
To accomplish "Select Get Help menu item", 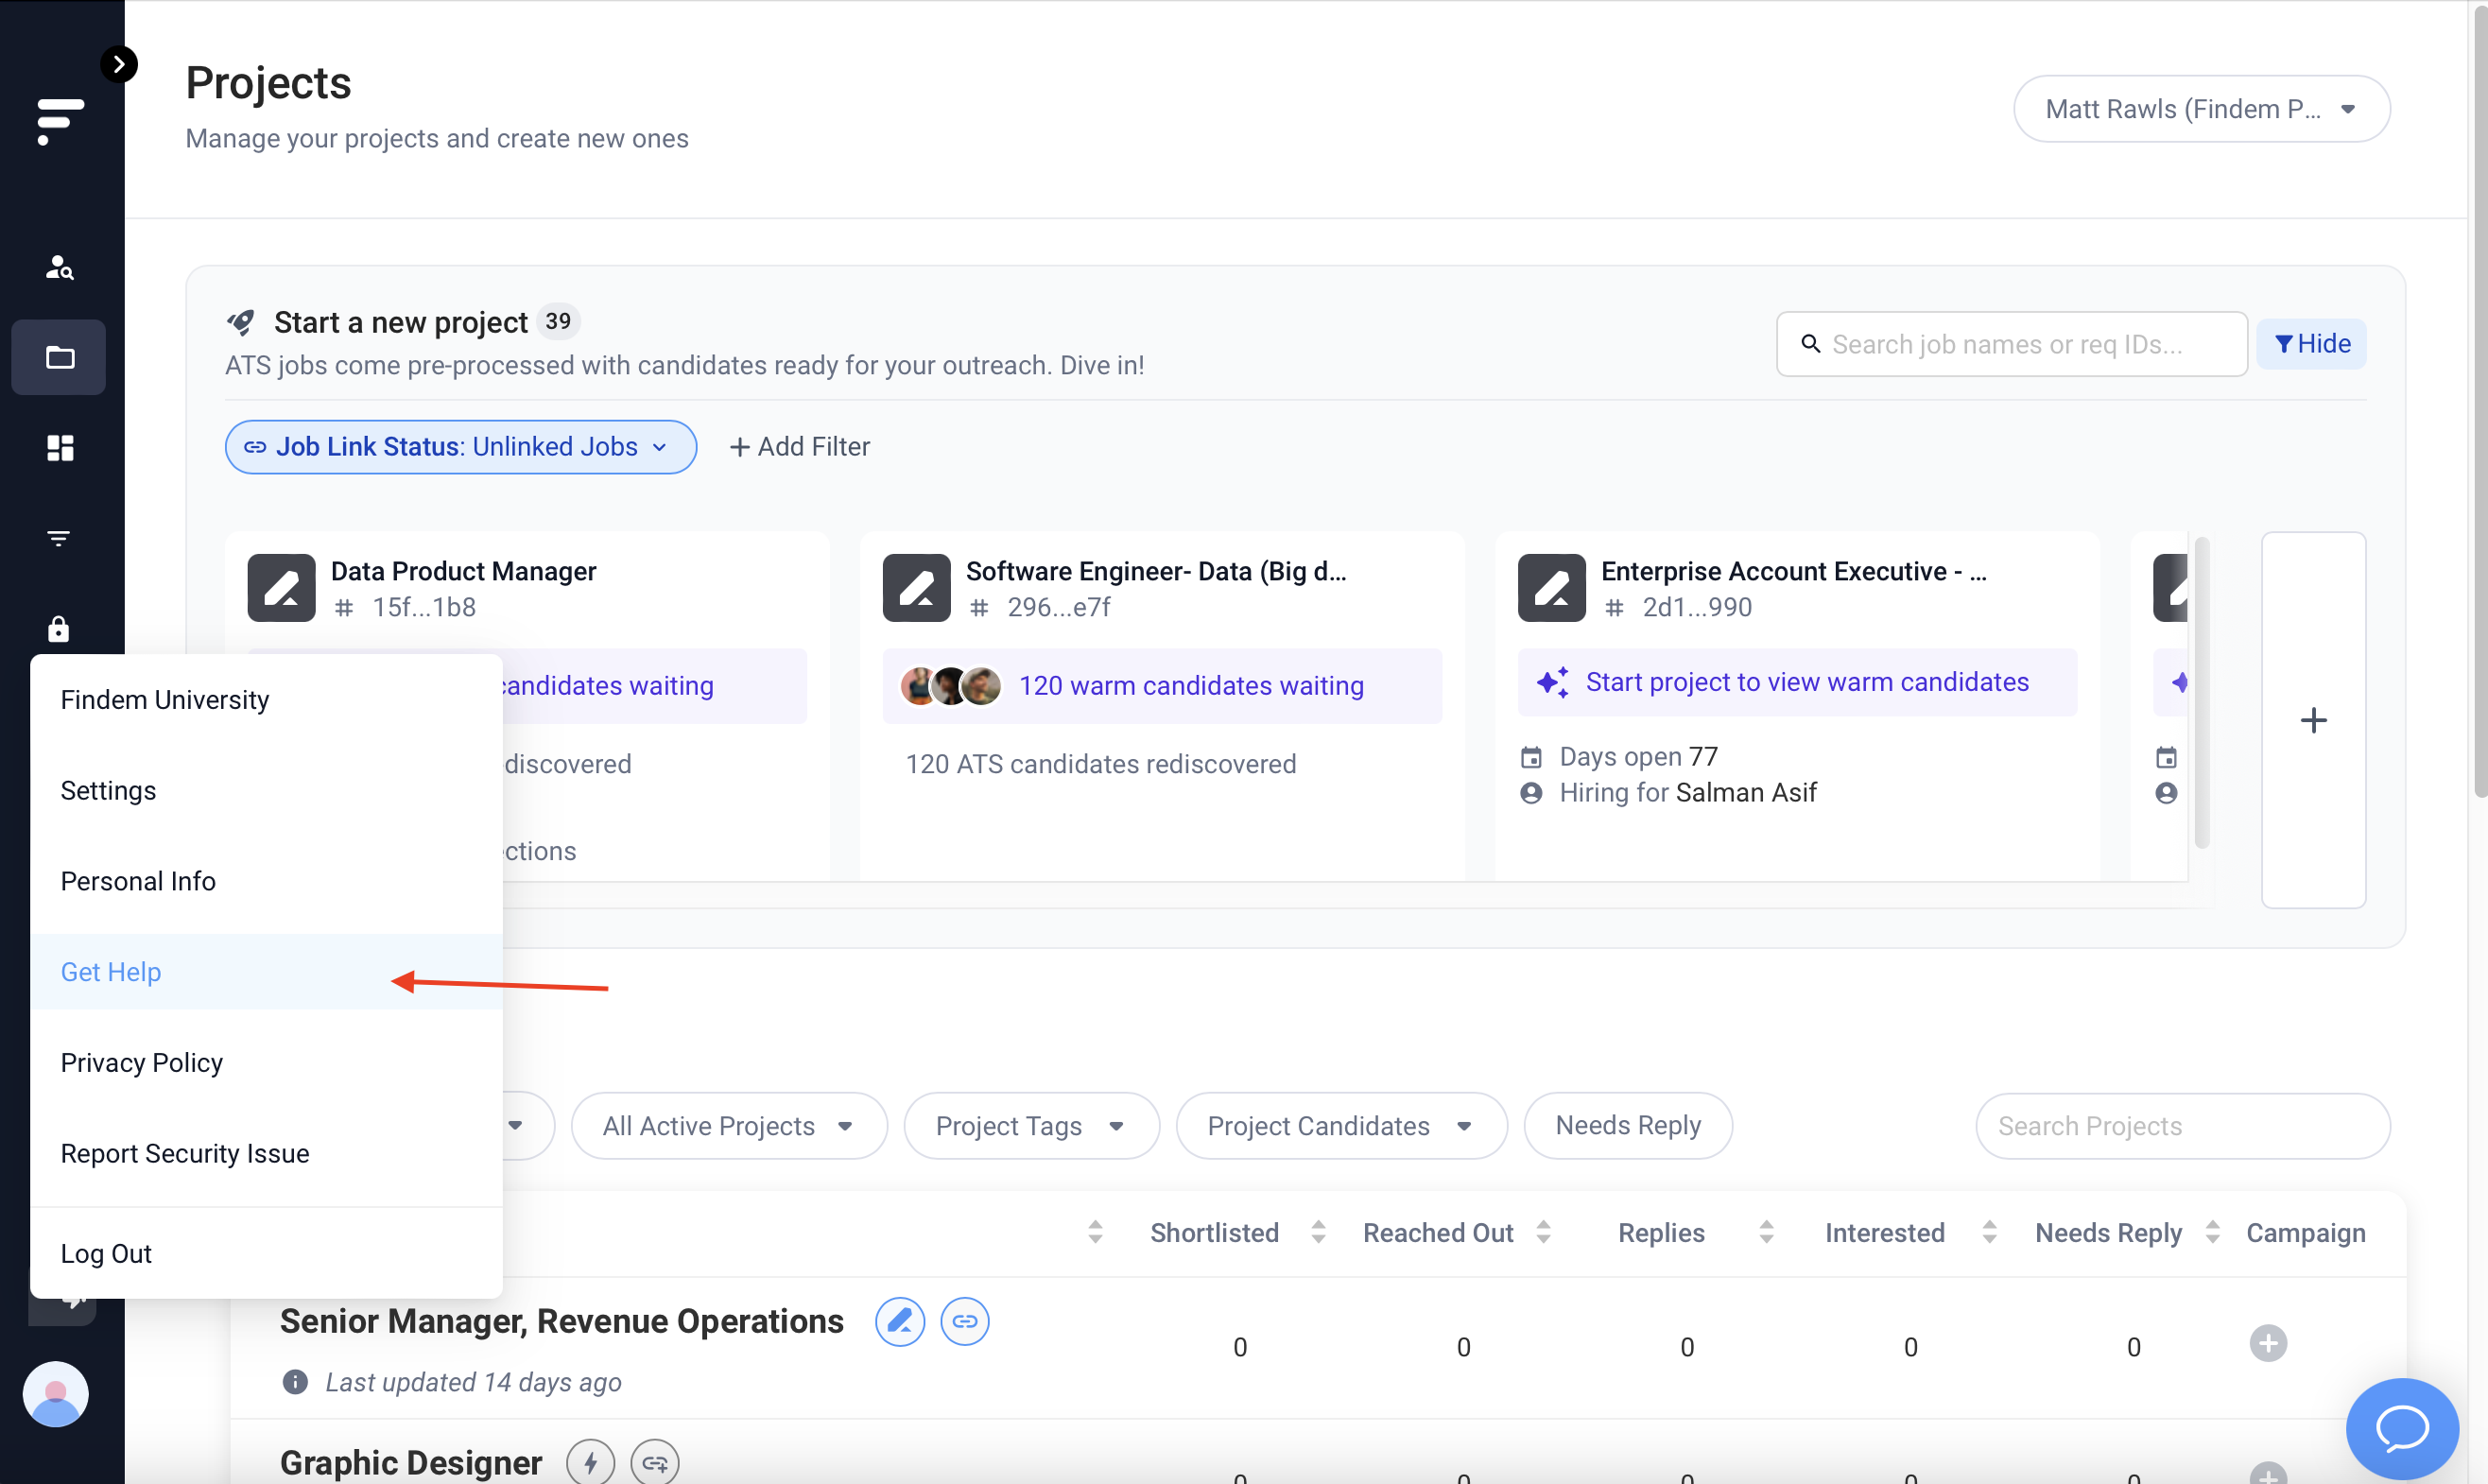I will coord(266,972).
